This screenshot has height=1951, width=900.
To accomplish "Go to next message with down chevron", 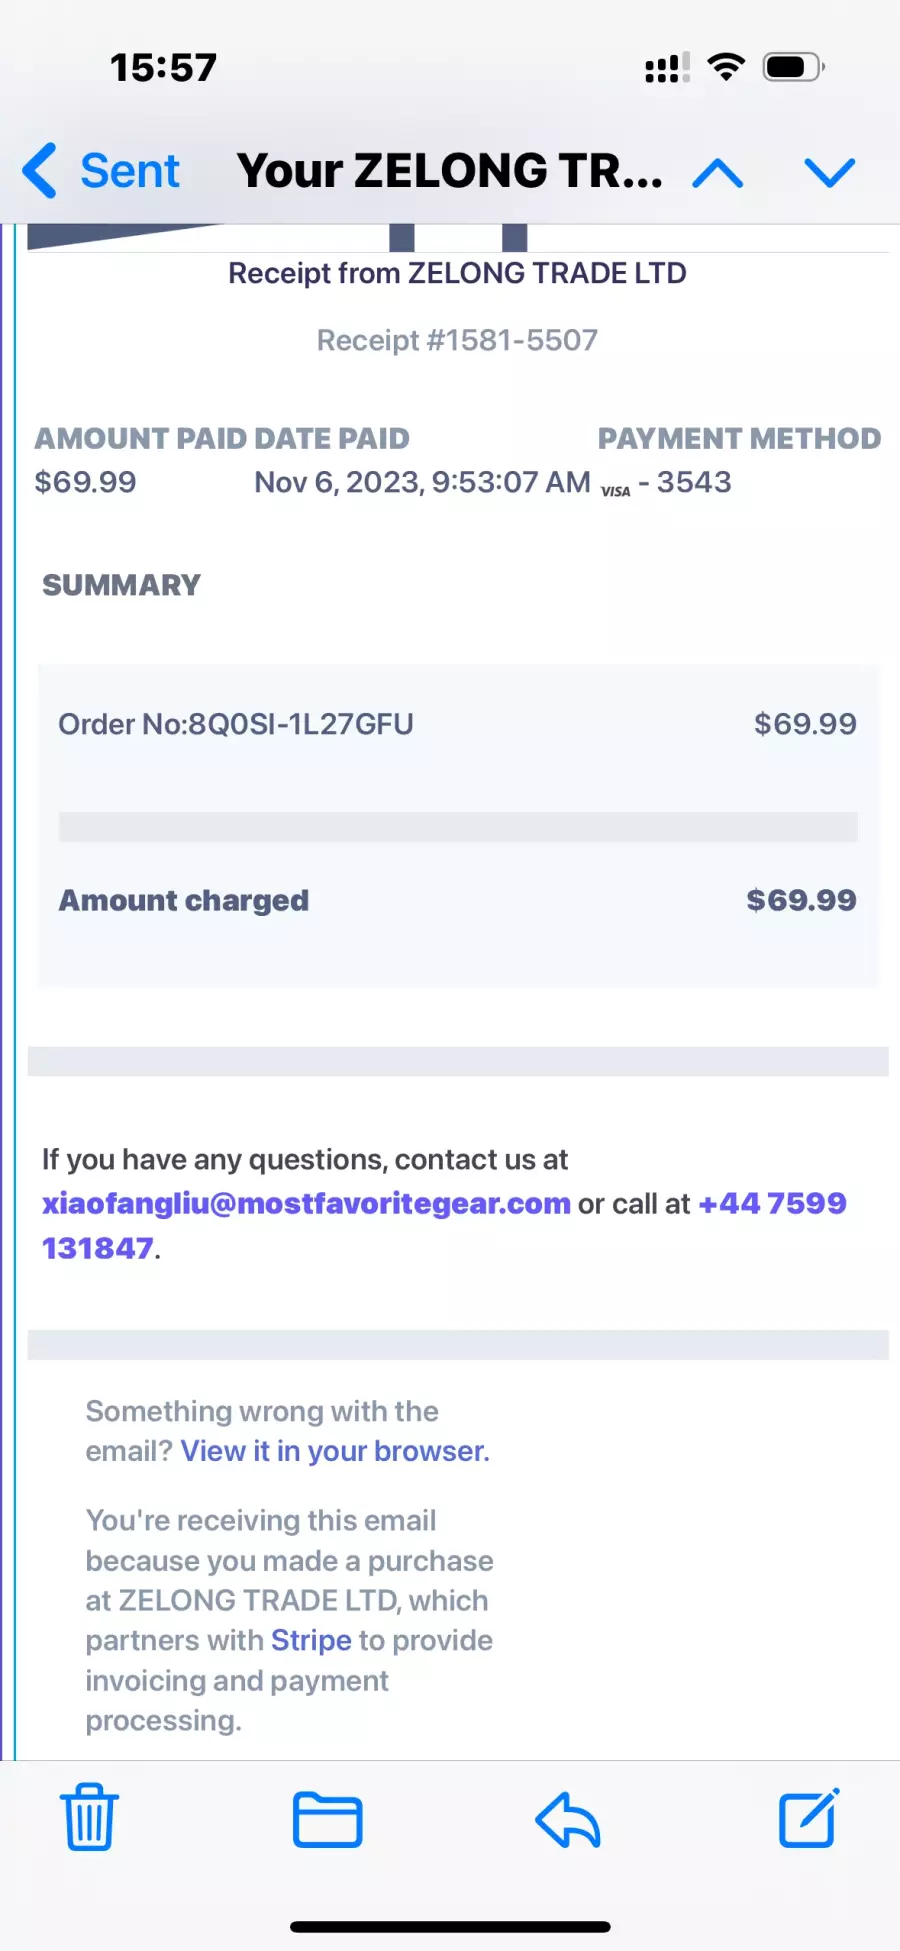I will (x=830, y=173).
